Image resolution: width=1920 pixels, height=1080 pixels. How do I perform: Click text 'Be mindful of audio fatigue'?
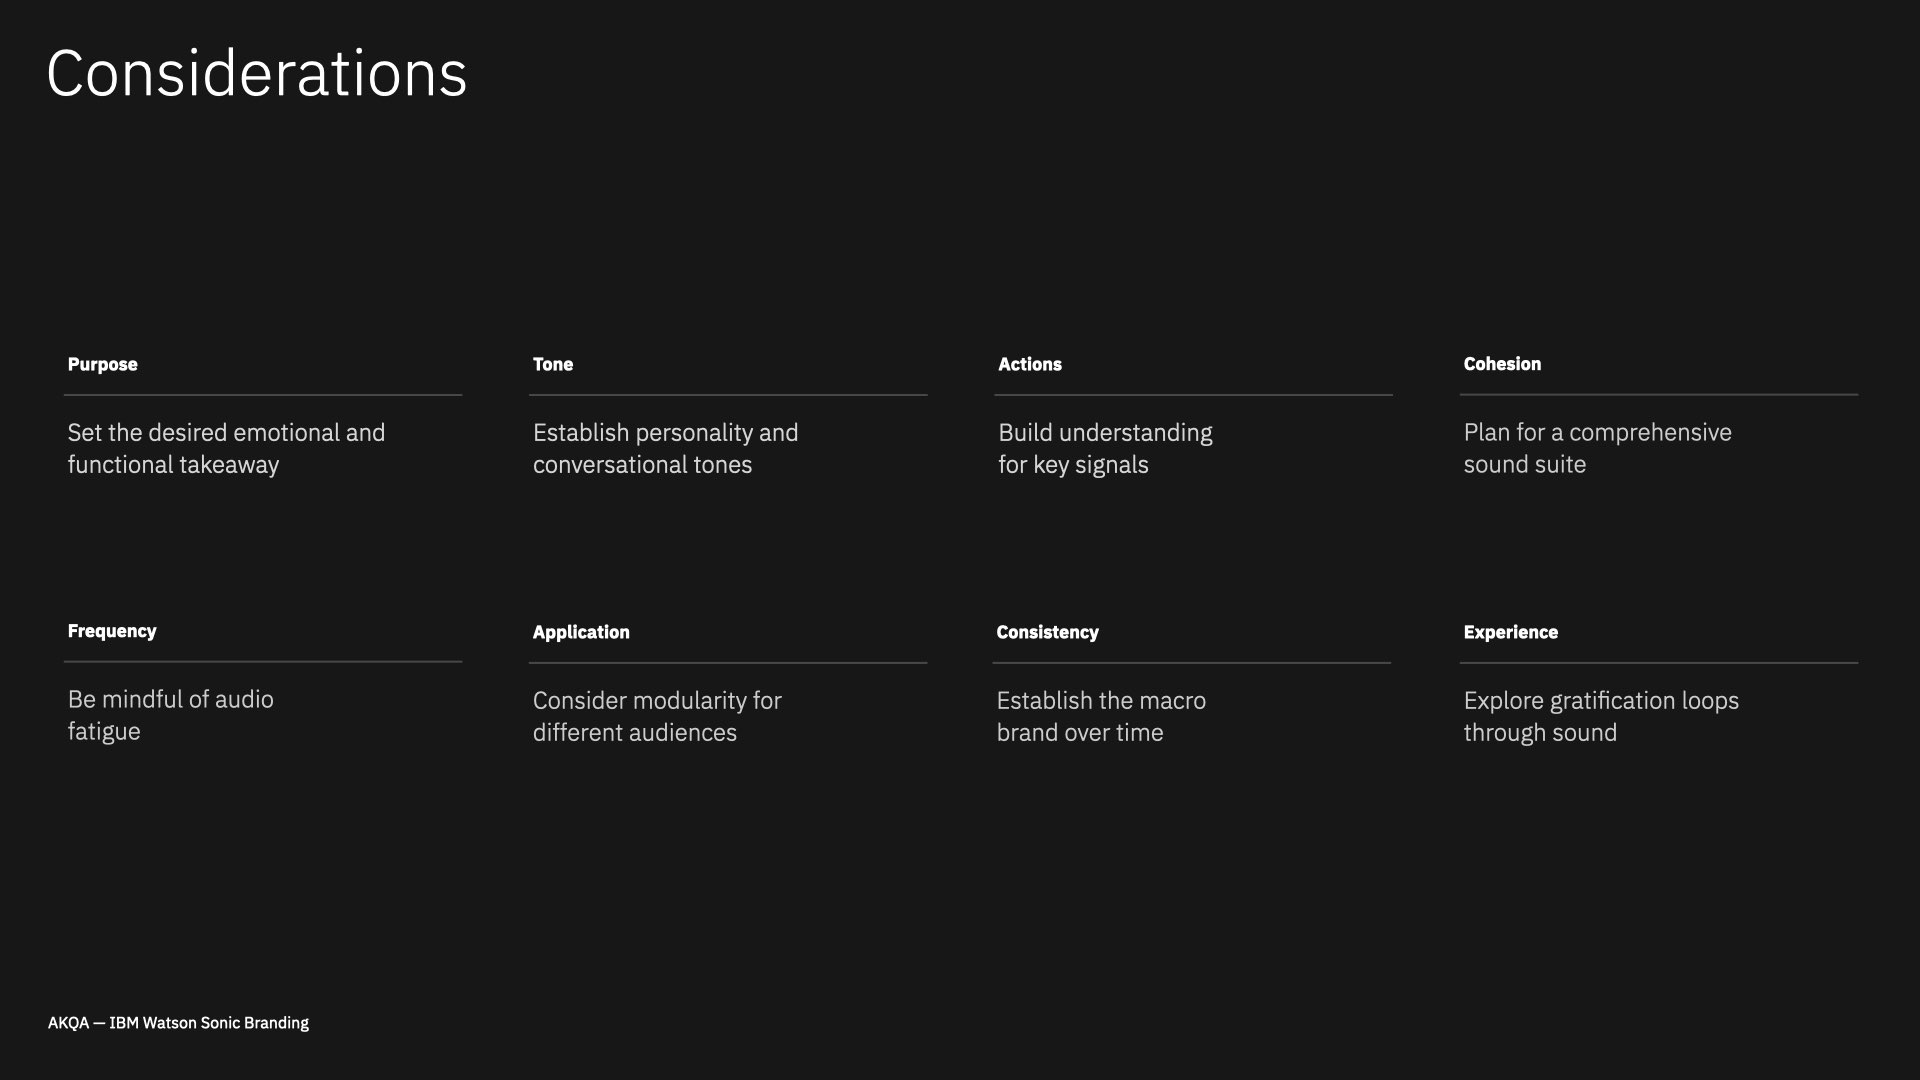(170, 715)
